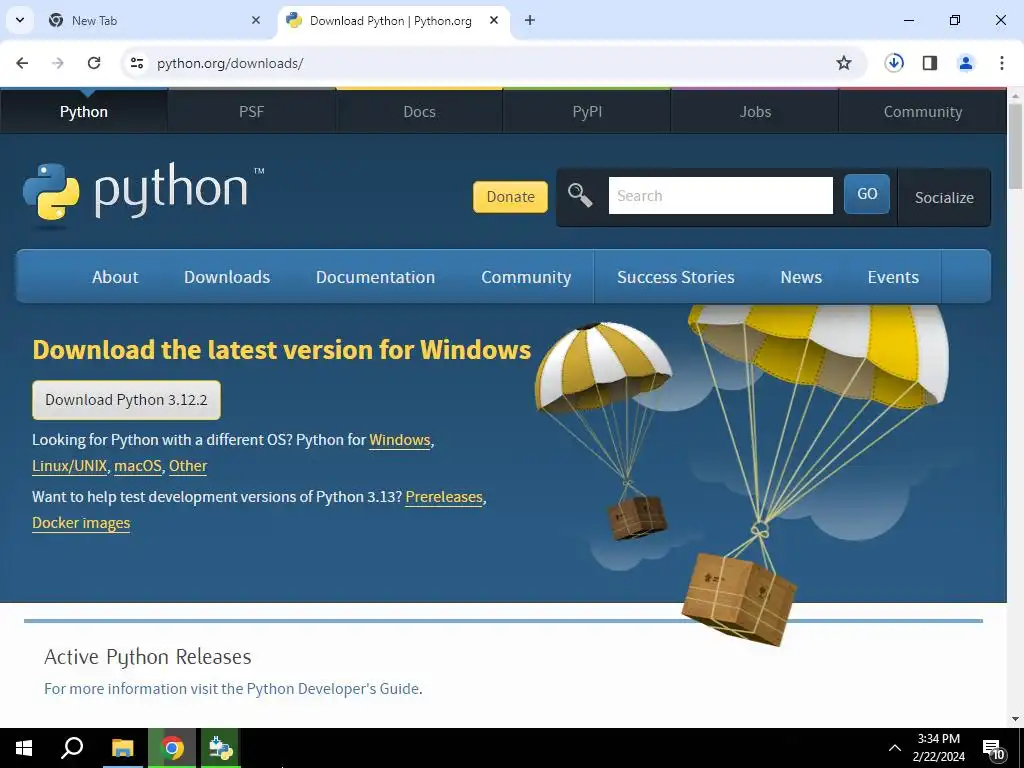Open the Docs top-bar tab
Viewport: 1024px width, 768px height.
(419, 112)
